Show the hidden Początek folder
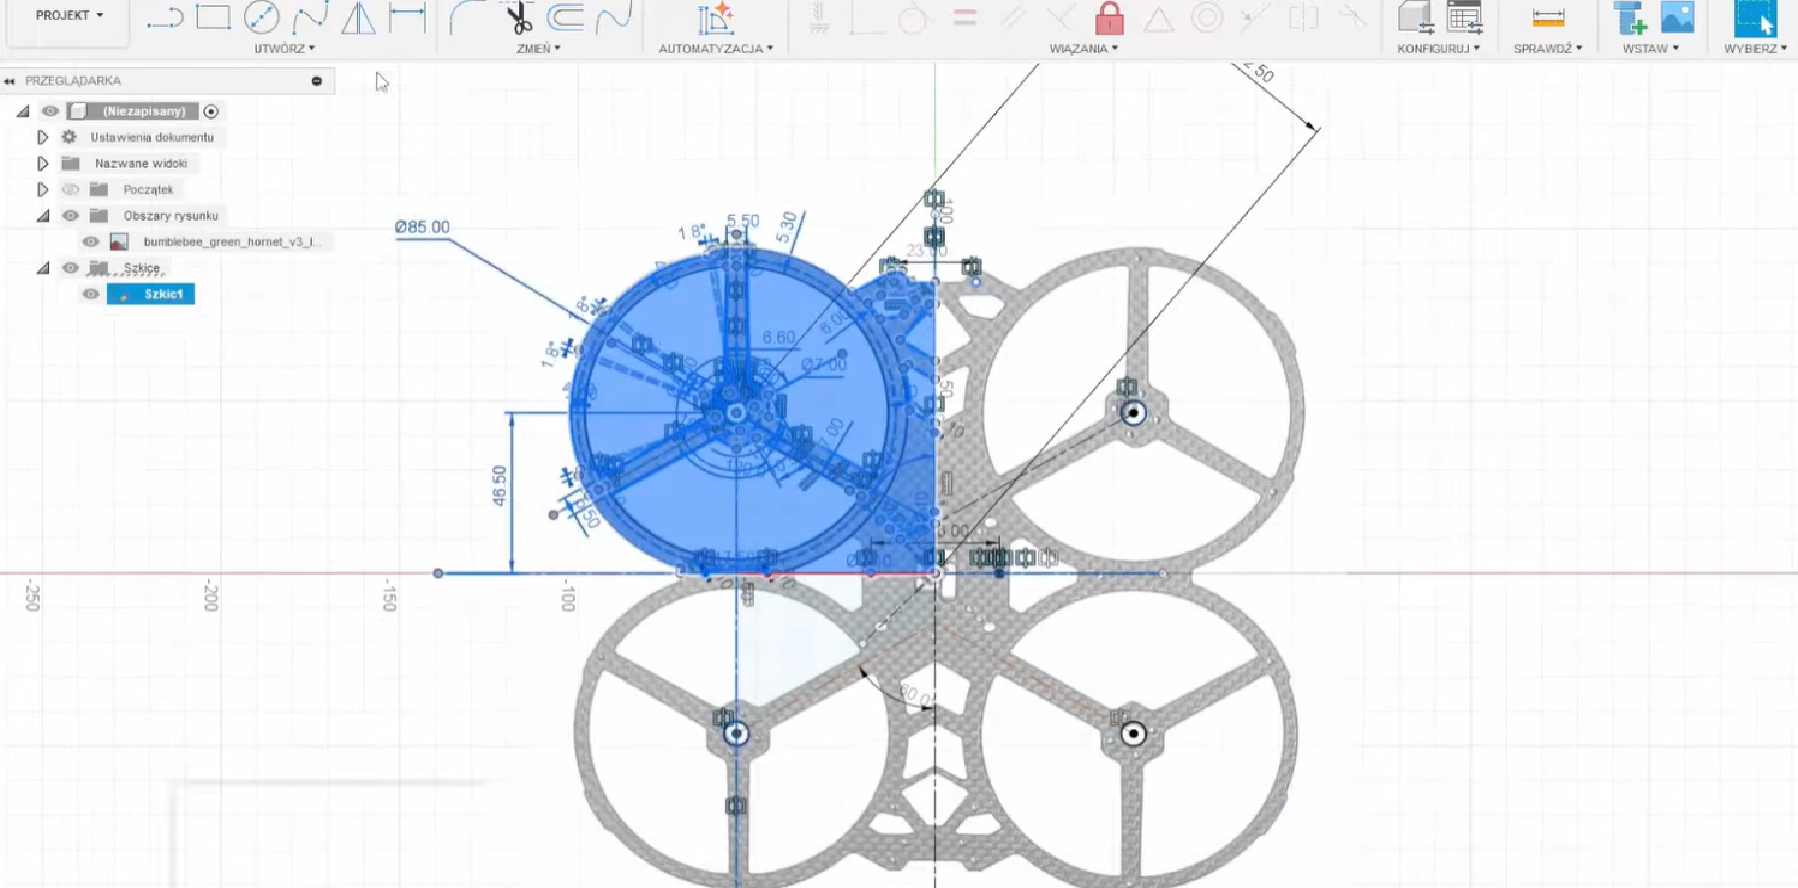This screenshot has height=888, width=1798. point(70,190)
